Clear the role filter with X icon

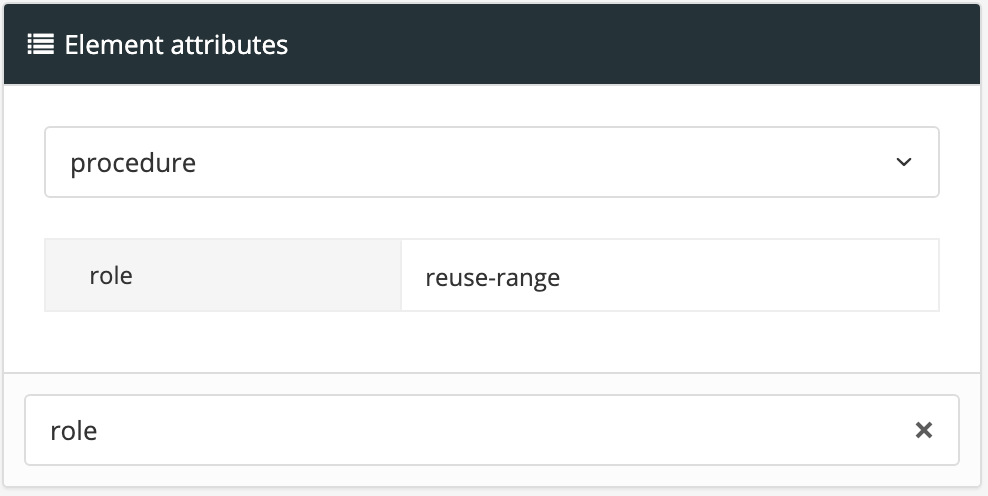click(x=924, y=430)
